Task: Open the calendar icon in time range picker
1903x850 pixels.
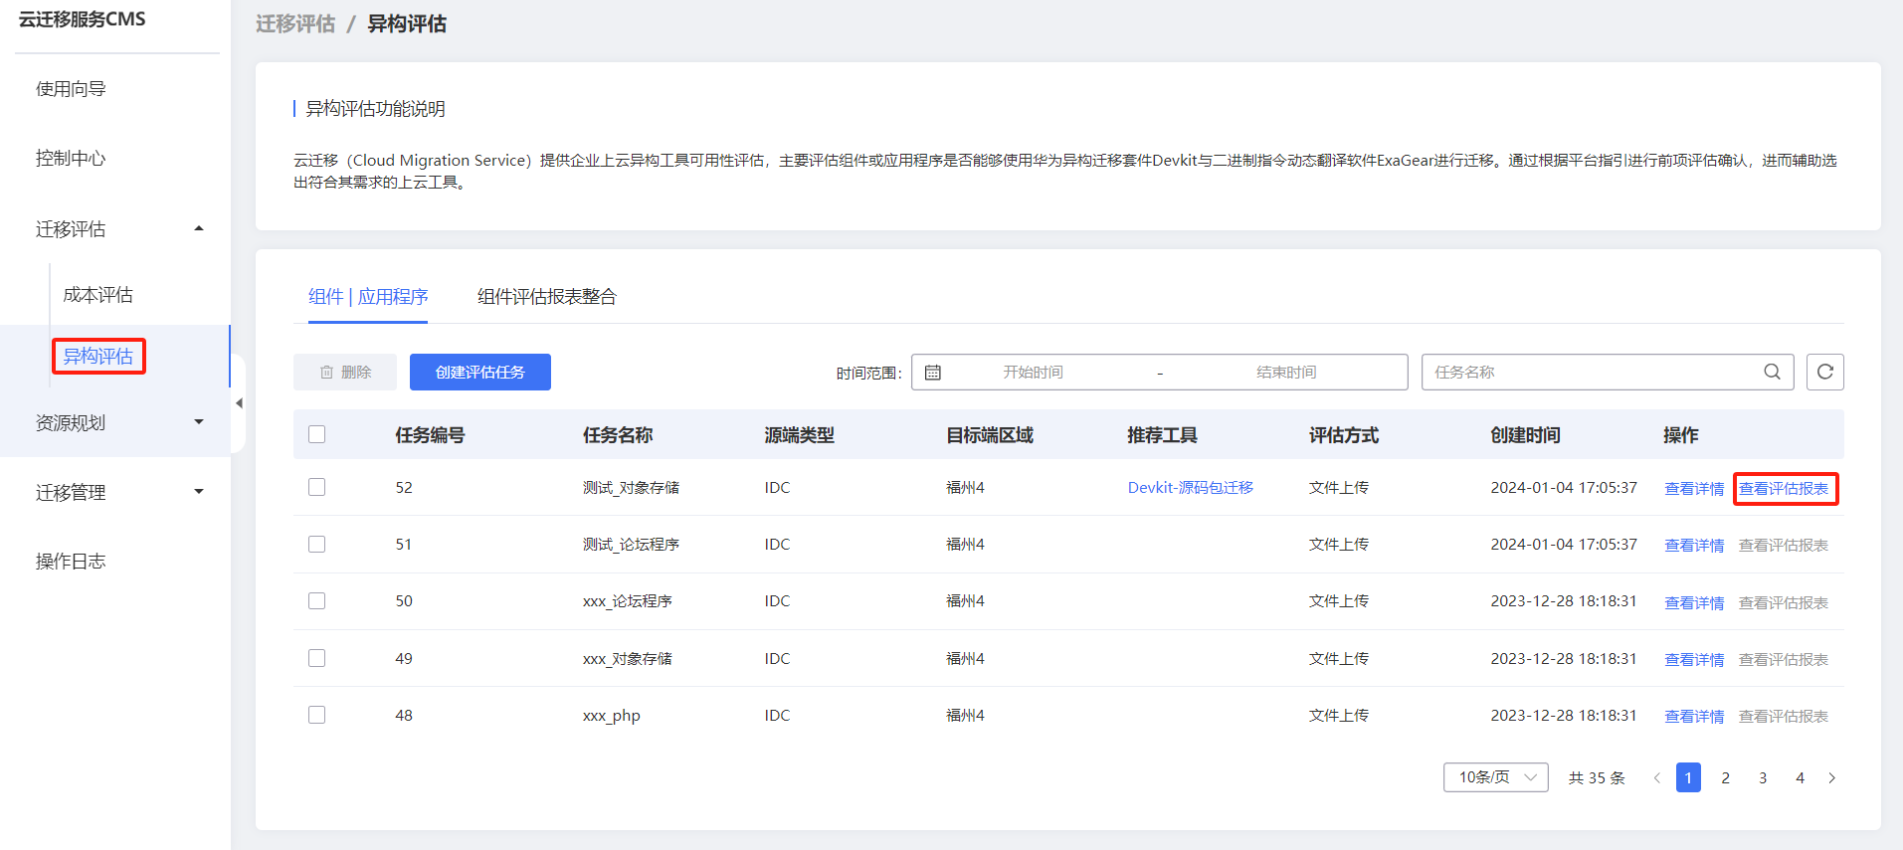Action: (x=933, y=372)
